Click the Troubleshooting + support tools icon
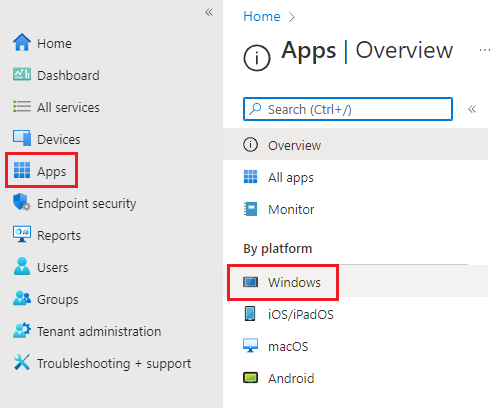The height and width of the screenshot is (408, 501). pyautogui.click(x=22, y=362)
